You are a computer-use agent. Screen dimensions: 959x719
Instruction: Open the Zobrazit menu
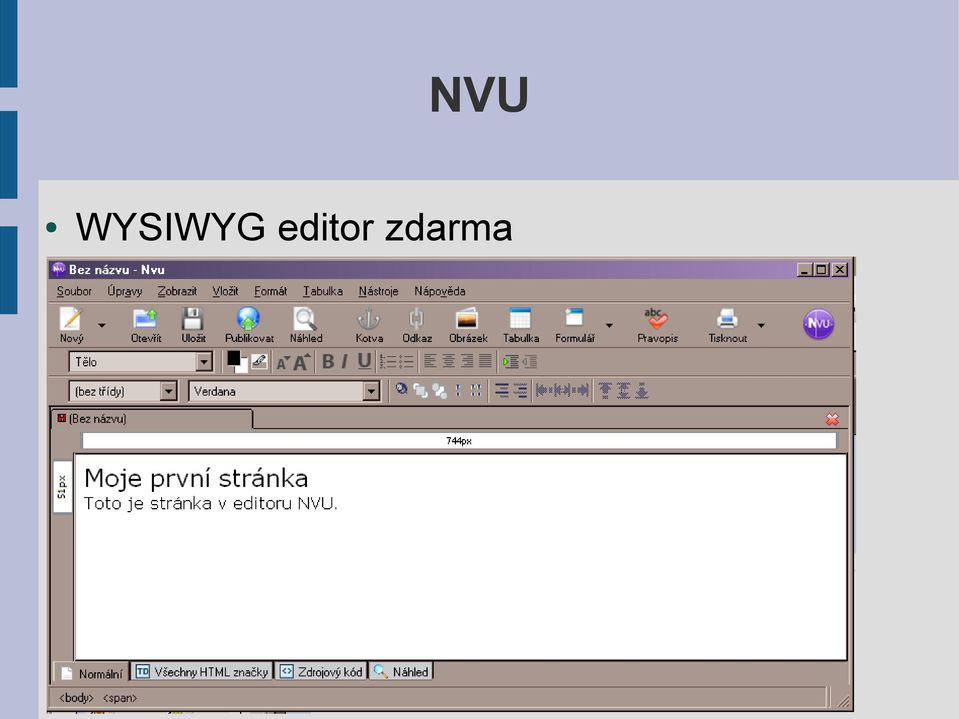177,292
